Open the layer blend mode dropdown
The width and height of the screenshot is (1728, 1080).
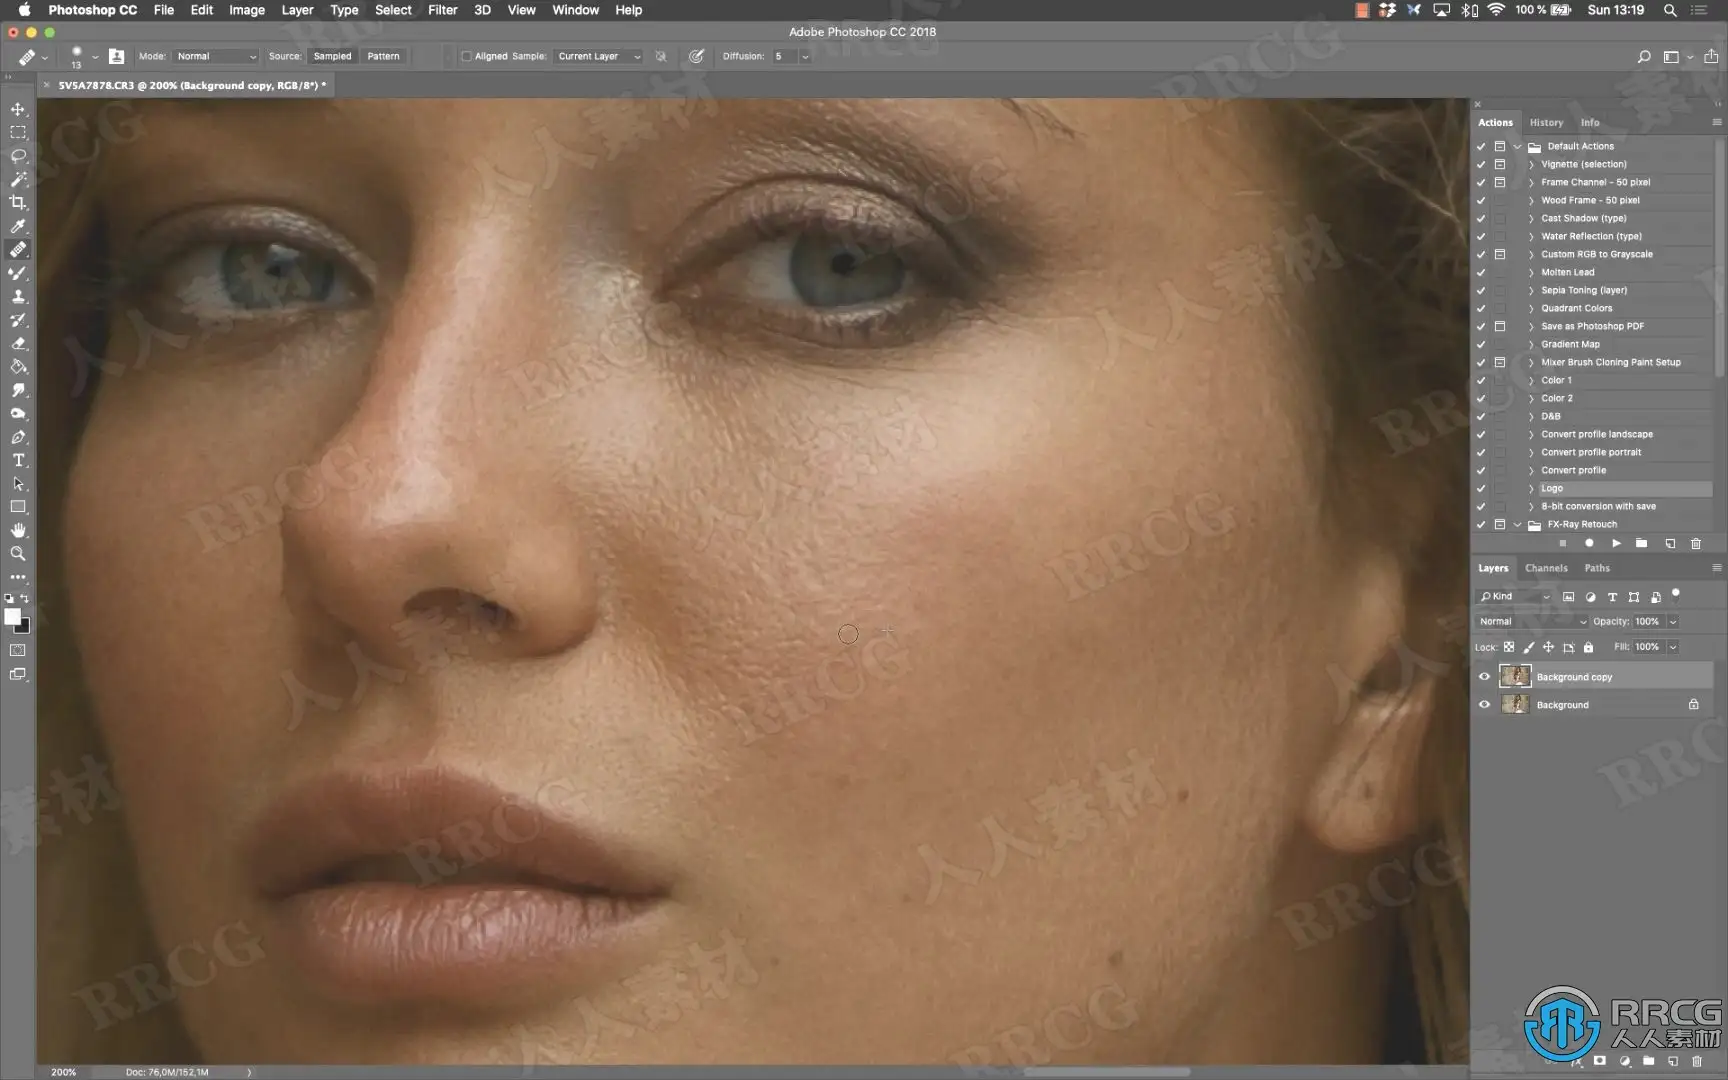click(1532, 622)
